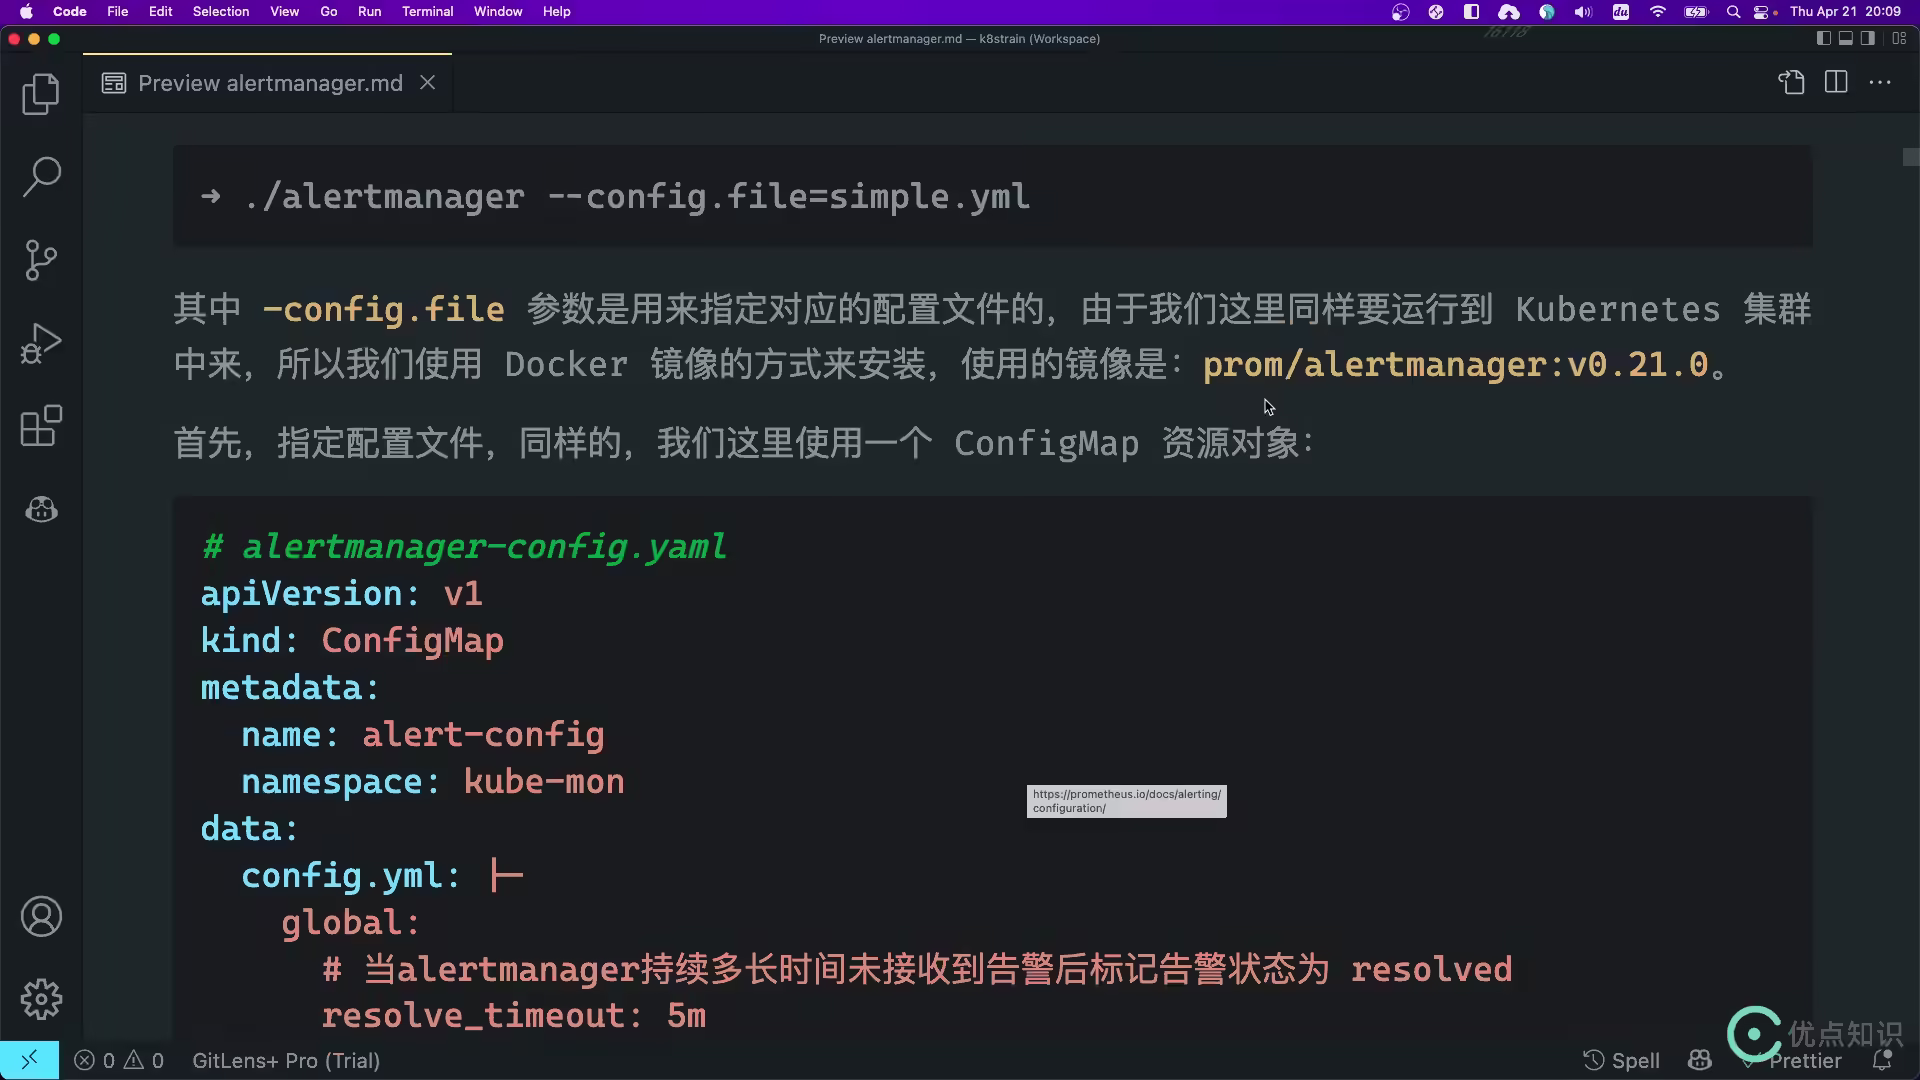Open the Run menu
The image size is (1920, 1080).
pos(369,11)
